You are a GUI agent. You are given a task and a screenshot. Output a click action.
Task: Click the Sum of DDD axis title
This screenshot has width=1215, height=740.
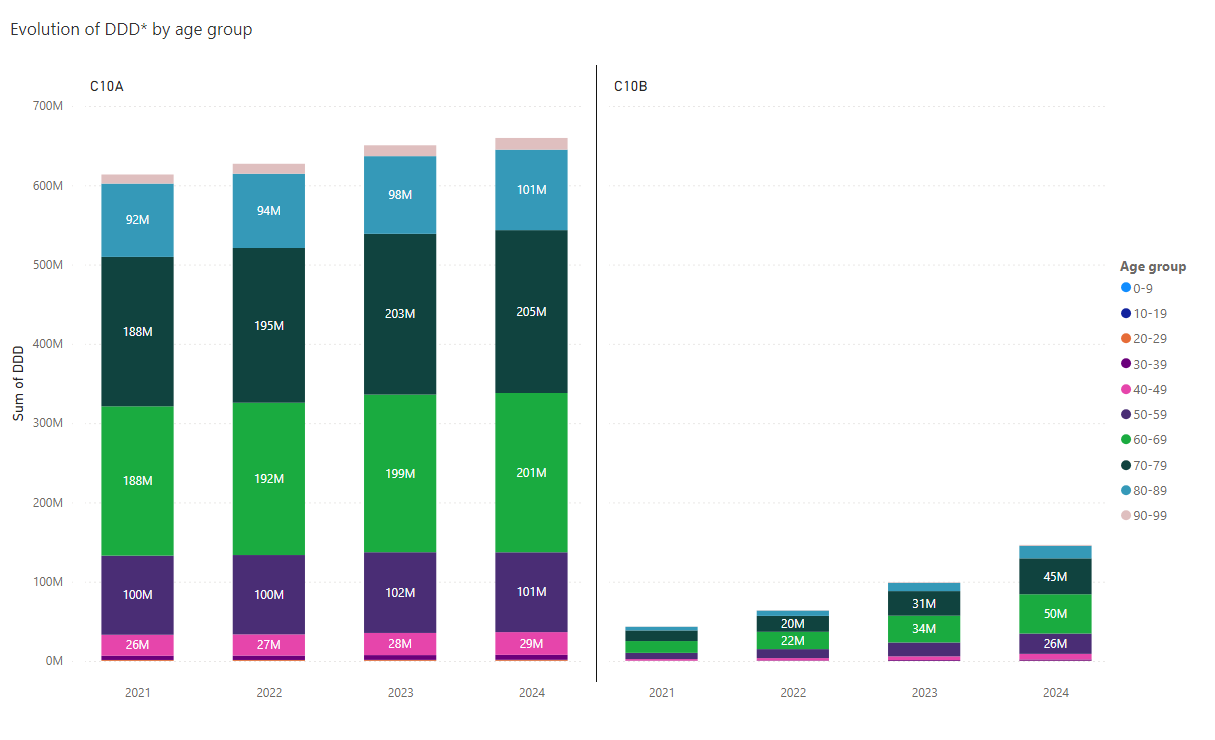18,384
